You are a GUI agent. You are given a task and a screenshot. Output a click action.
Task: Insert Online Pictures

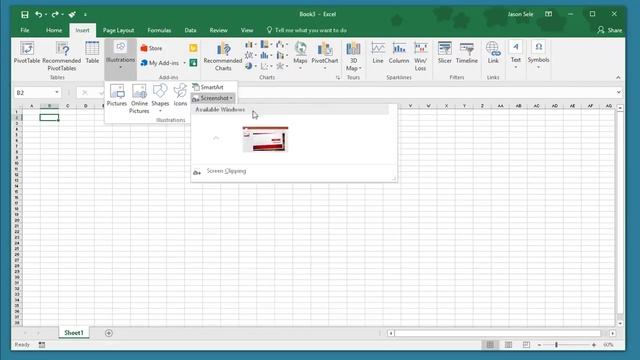139,99
